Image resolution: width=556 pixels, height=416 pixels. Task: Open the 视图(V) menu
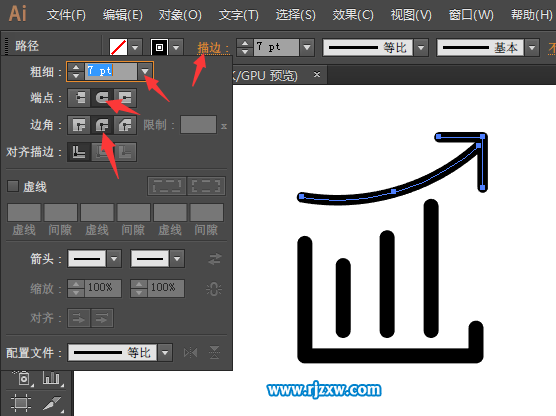coord(411,15)
